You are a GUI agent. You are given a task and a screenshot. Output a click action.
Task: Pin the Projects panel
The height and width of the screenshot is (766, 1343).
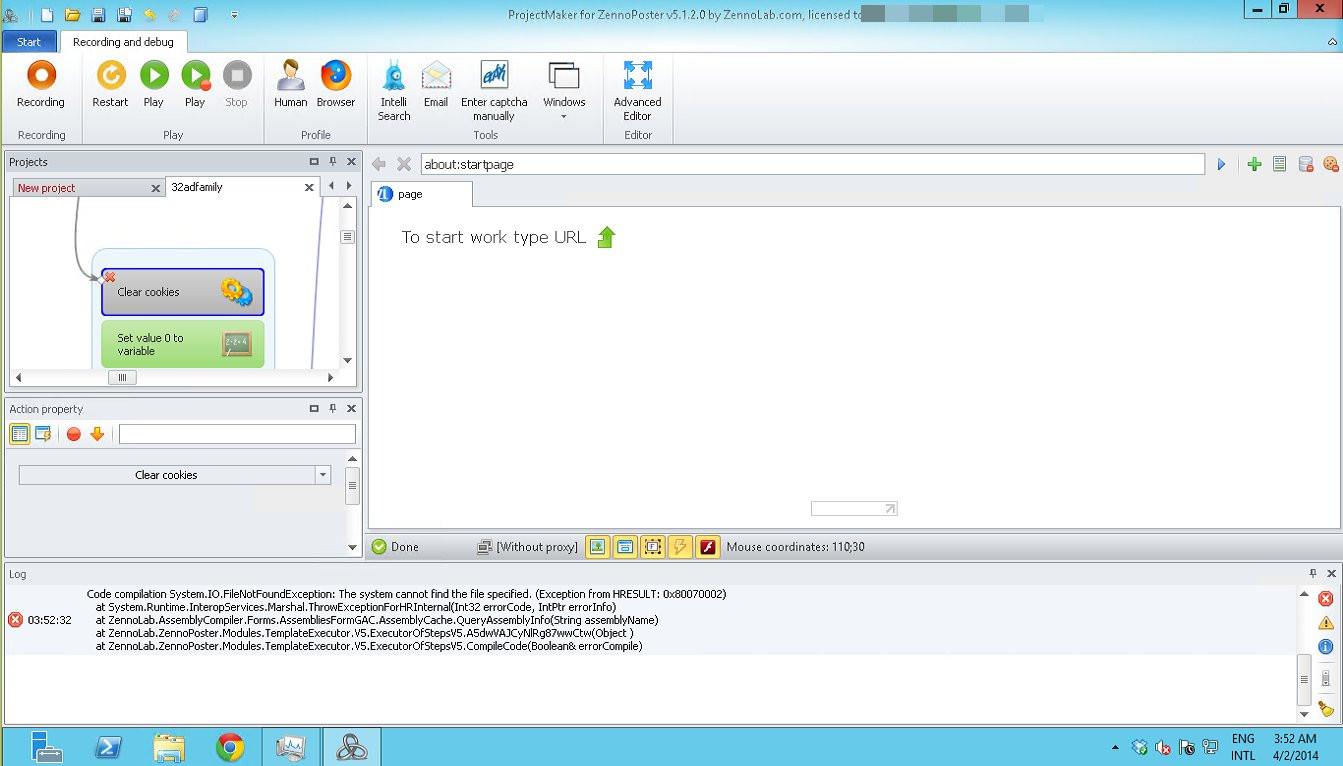[333, 161]
